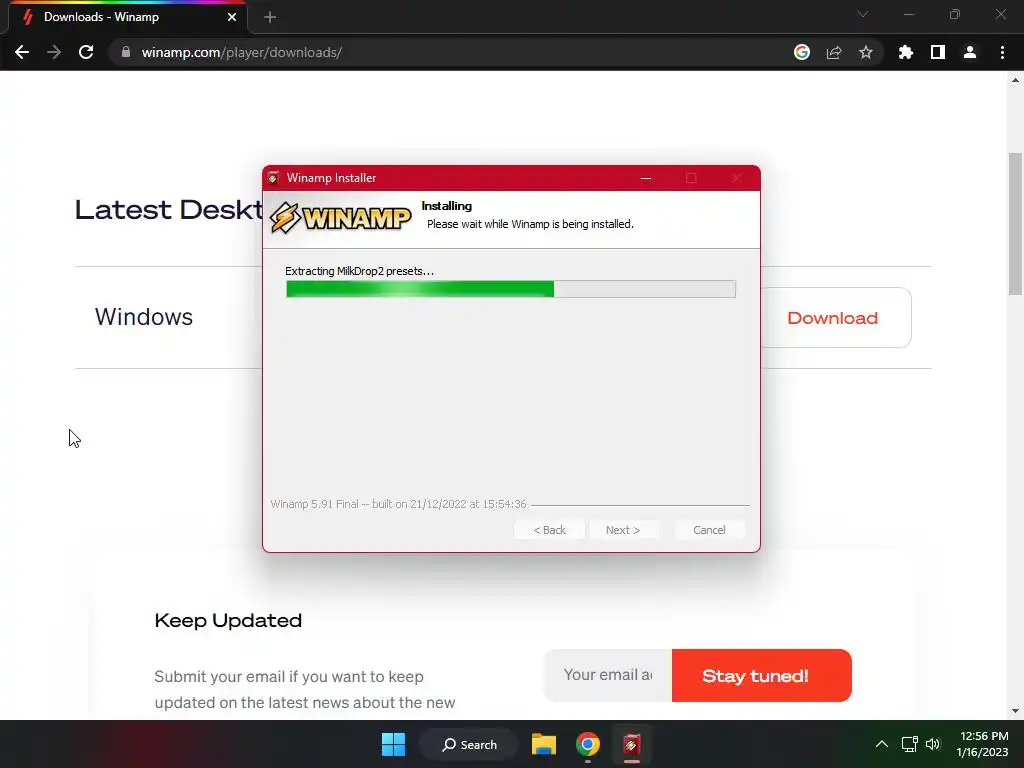1024x768 pixels.
Task: Open File Explorer from taskbar
Action: tap(543, 744)
